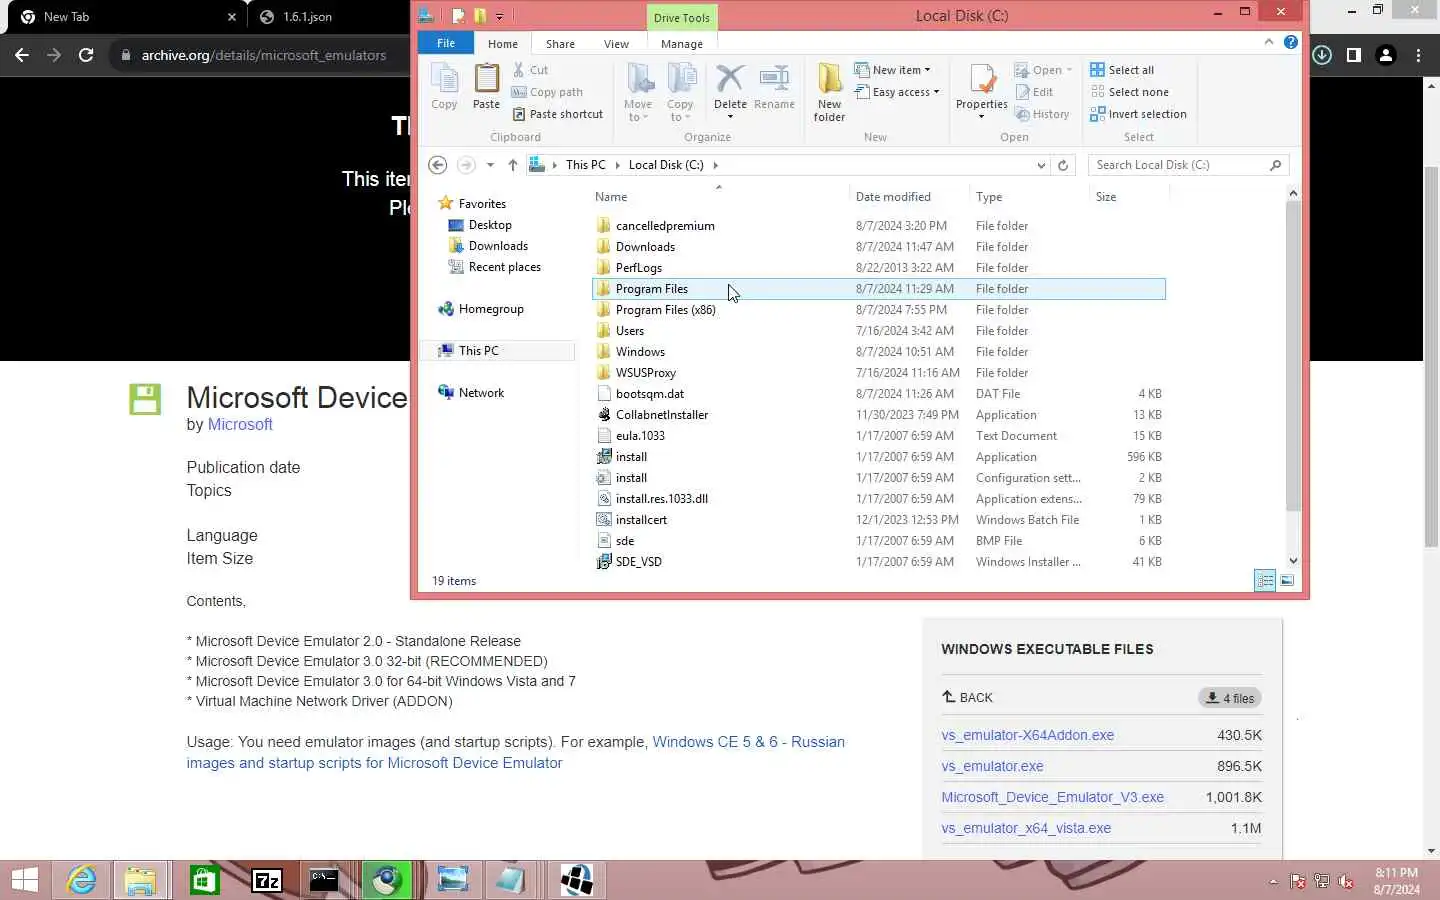The width and height of the screenshot is (1440, 900).
Task: Refresh the Local Disk (C:) address bar
Action: click(x=1063, y=165)
